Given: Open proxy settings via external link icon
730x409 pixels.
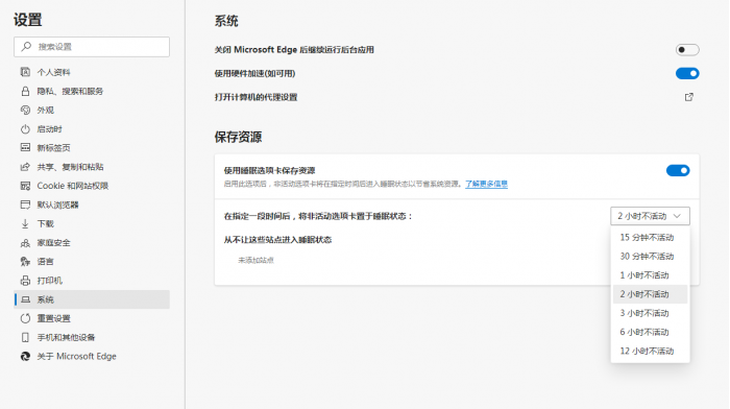Looking at the screenshot, I should point(688,97).
